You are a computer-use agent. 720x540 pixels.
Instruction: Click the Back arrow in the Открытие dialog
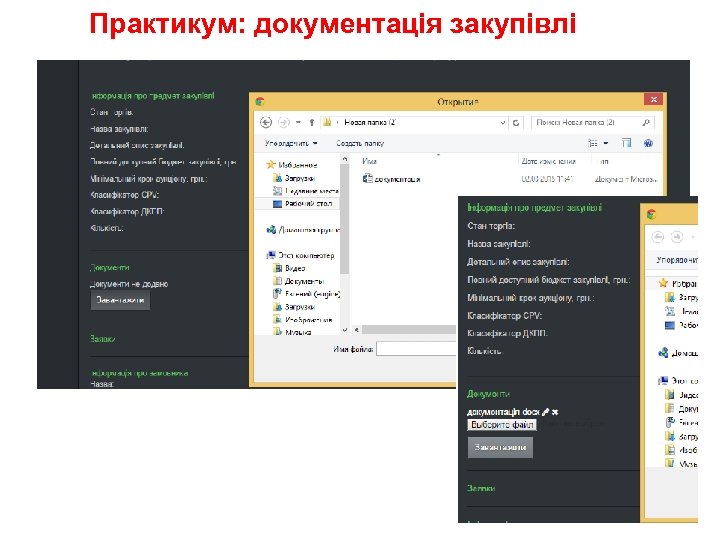[266, 122]
